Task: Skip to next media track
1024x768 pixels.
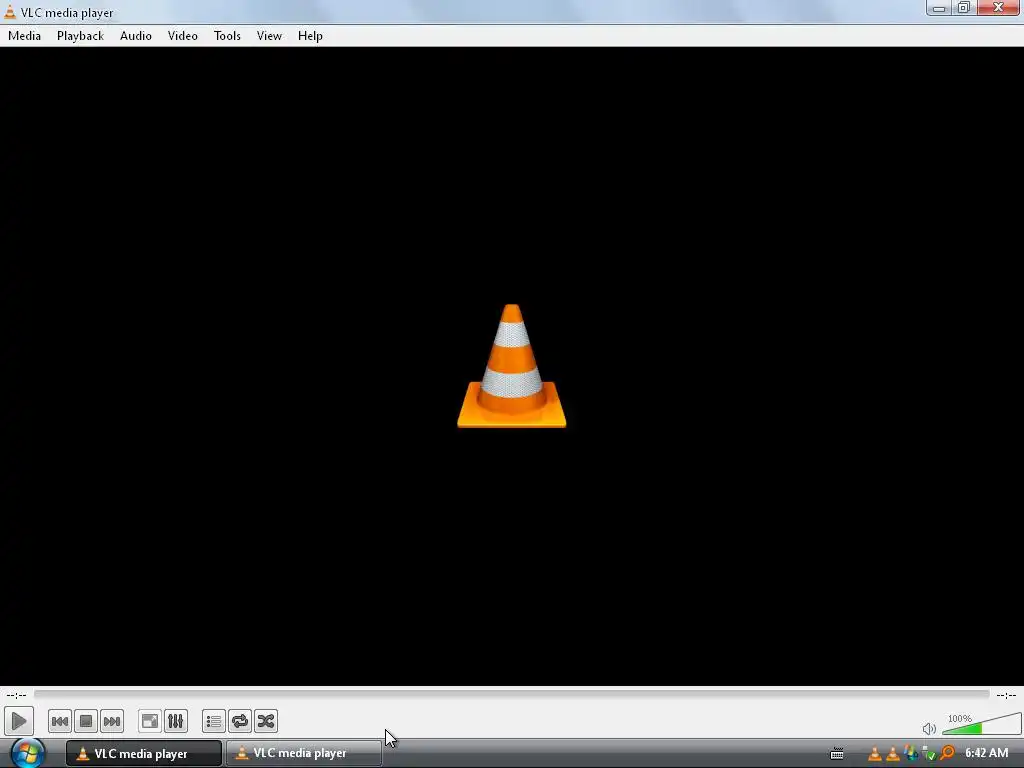Action: [x=112, y=722]
